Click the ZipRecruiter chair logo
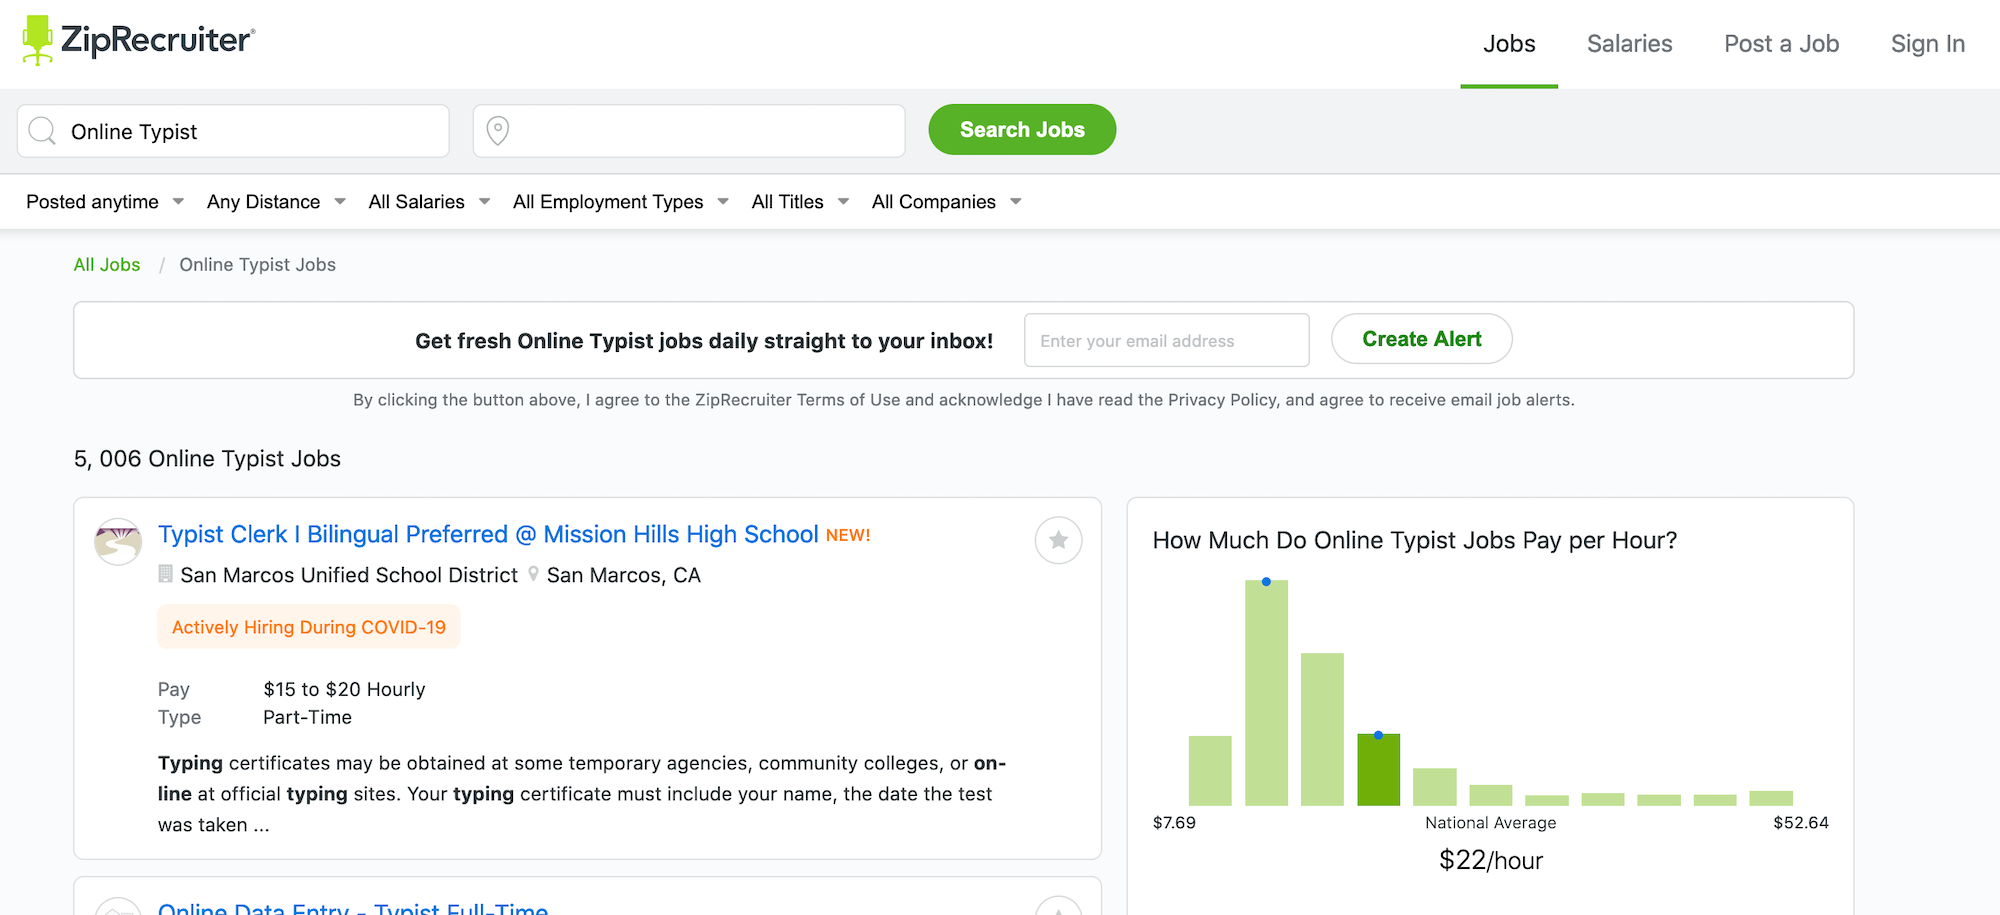2000x915 pixels. point(38,40)
